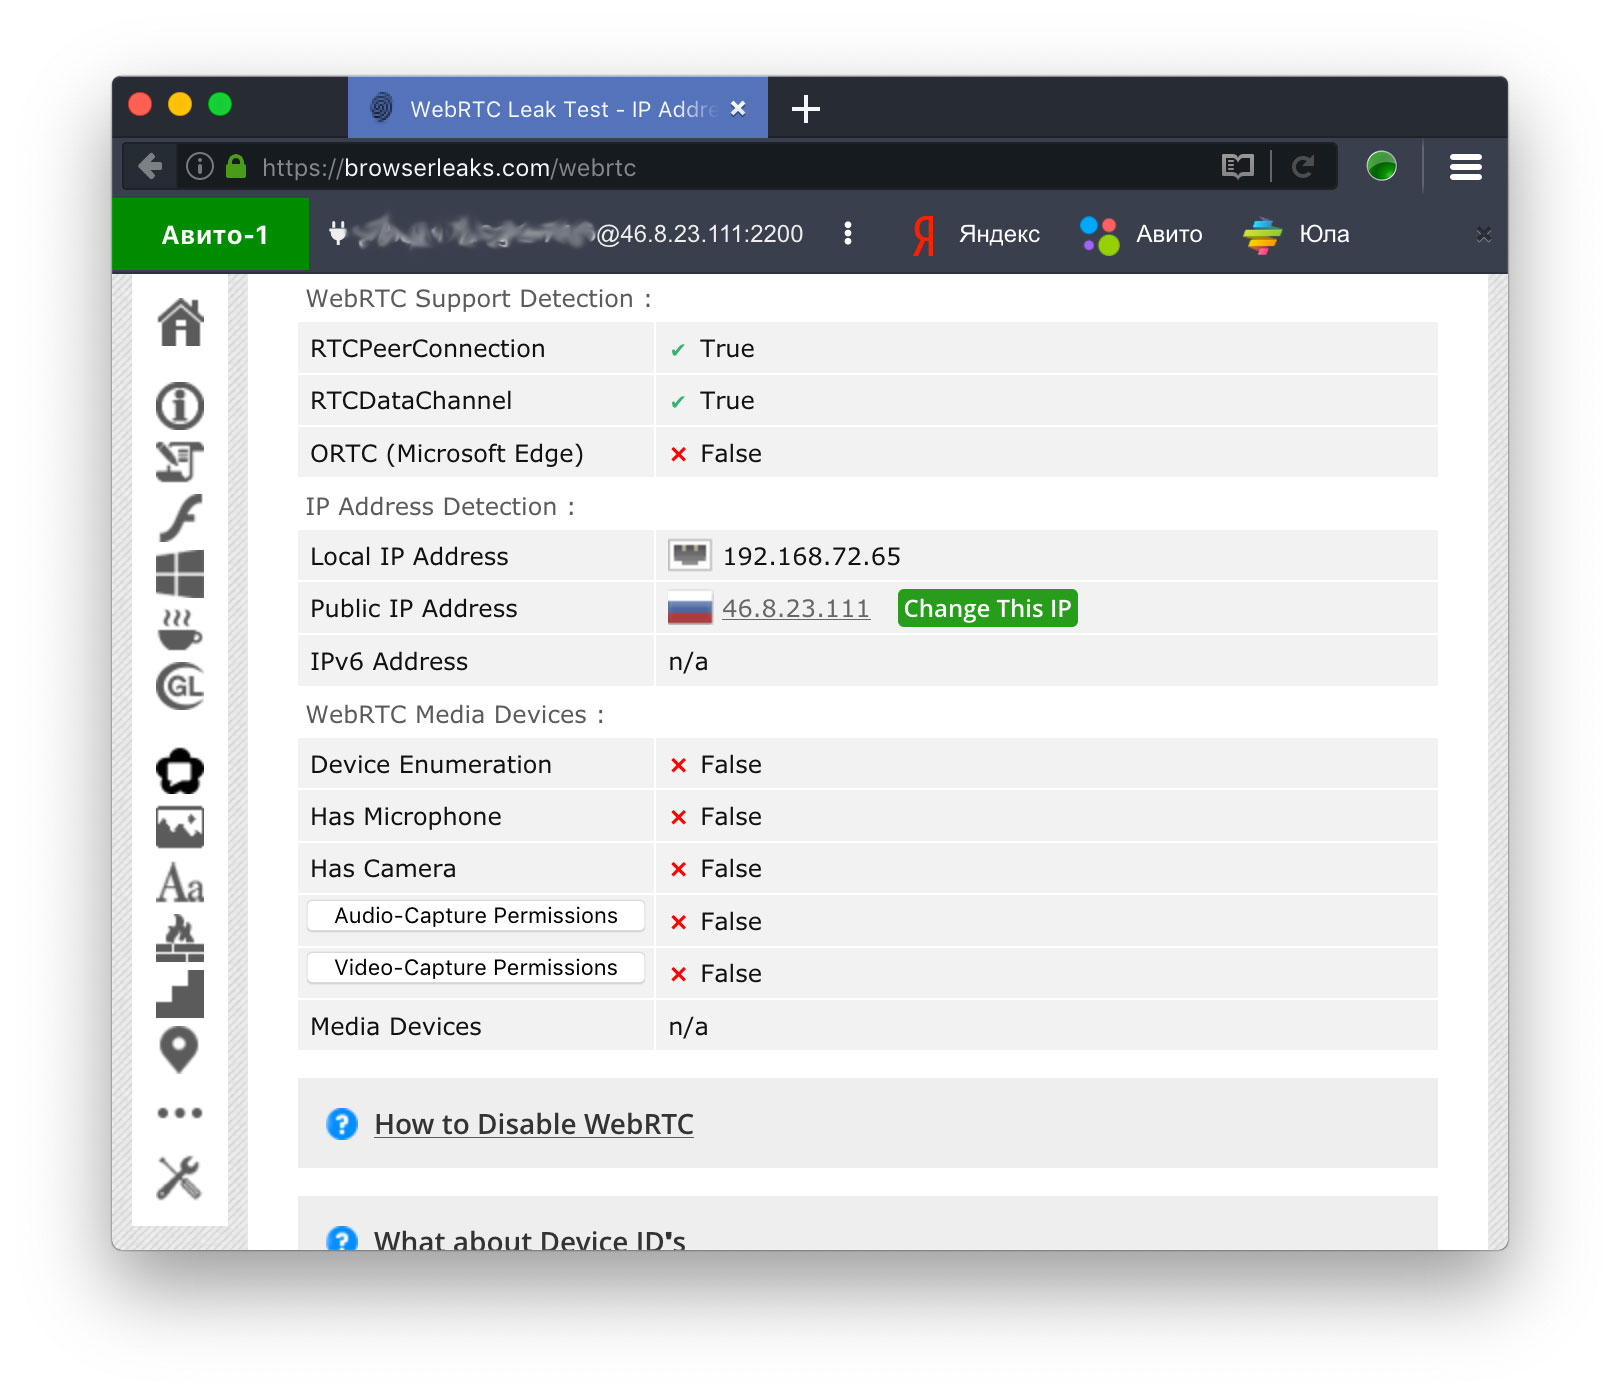Screen dimensions: 1620x1398
Task: Open the JavaScript scroll icon in sidebar
Action: (180, 461)
